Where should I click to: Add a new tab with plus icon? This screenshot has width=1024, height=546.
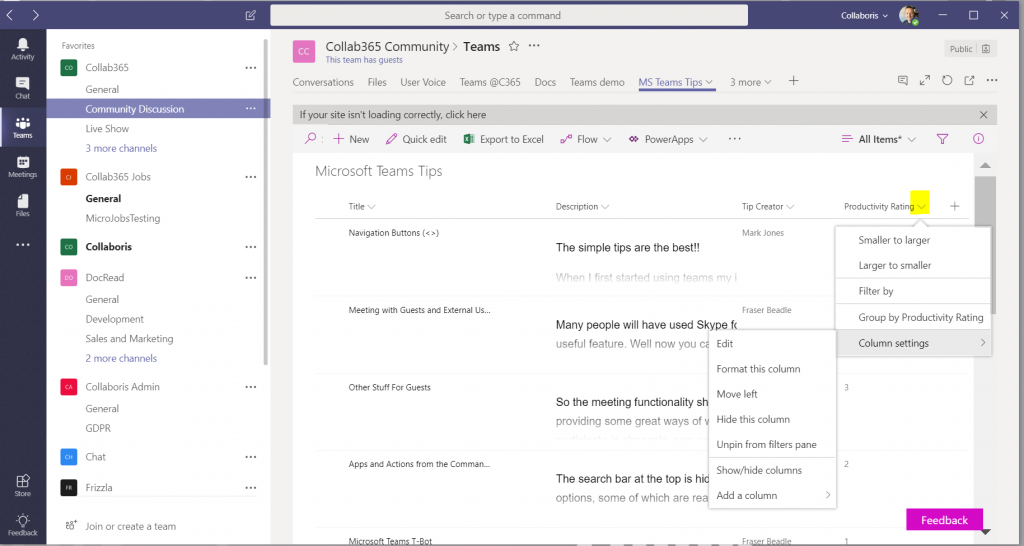(x=793, y=81)
